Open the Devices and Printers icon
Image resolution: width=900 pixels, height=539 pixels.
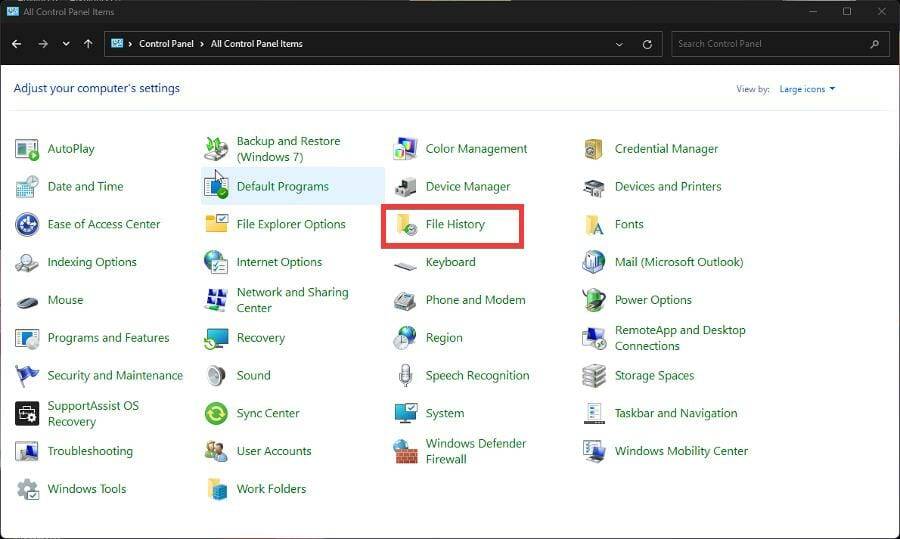point(593,187)
